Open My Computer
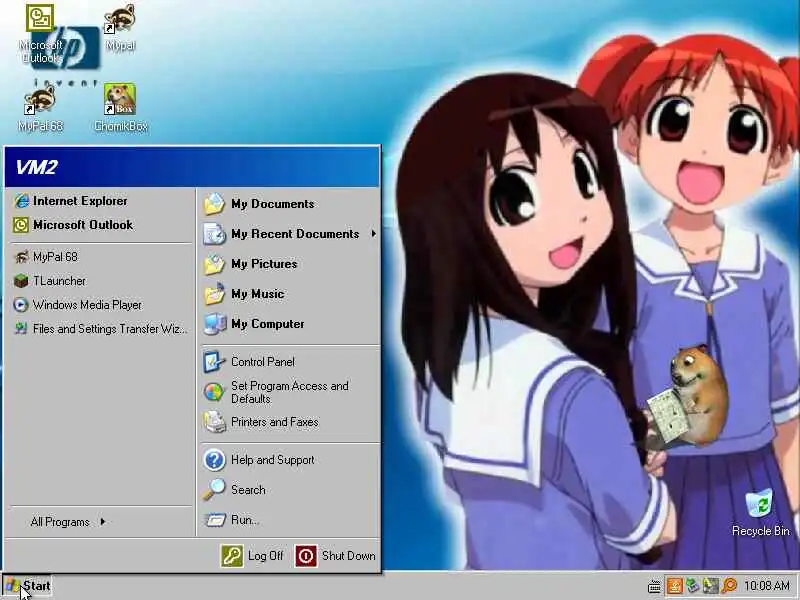The image size is (800, 600). [289, 324]
